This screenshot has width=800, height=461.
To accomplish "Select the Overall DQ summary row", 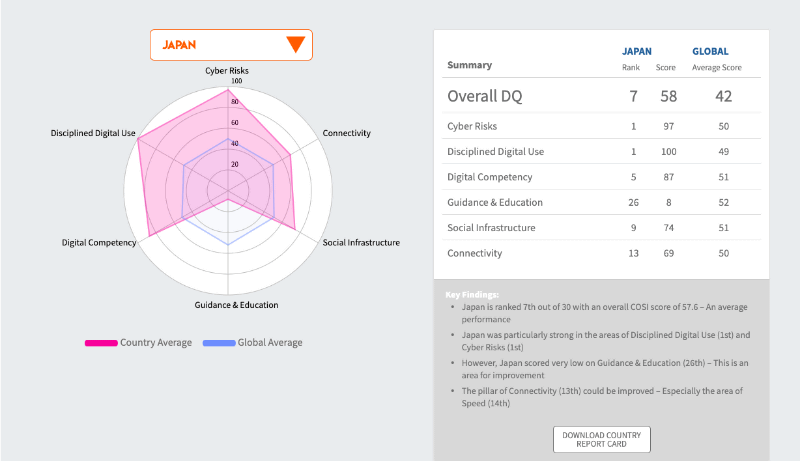I will coord(601,96).
